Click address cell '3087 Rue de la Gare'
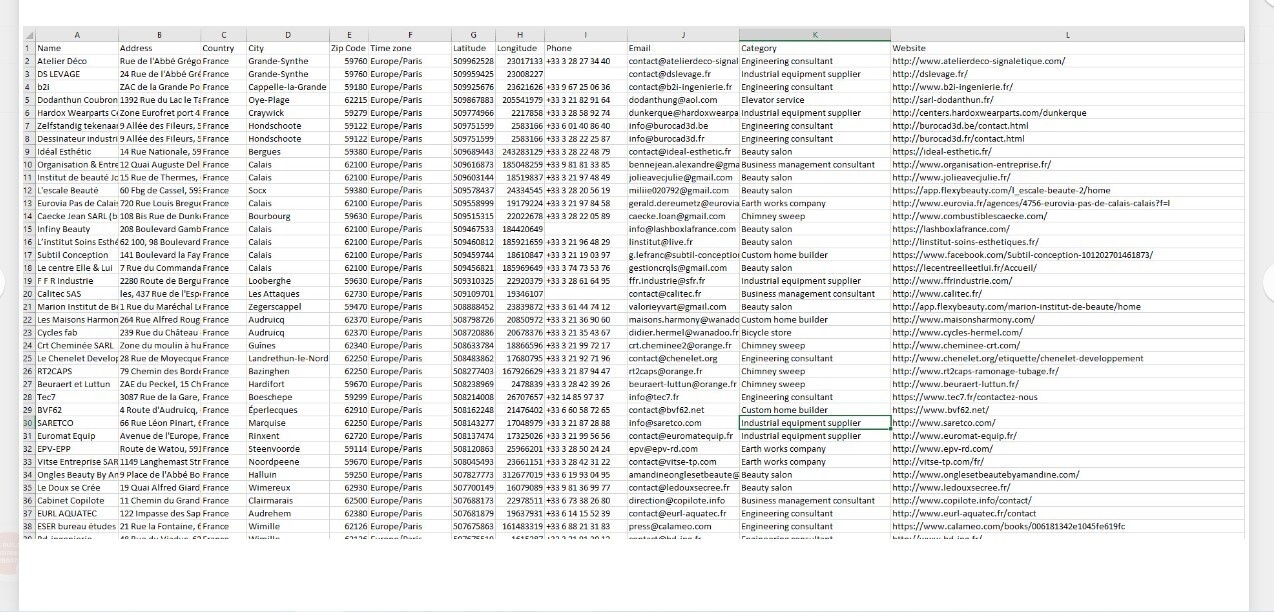 159,397
